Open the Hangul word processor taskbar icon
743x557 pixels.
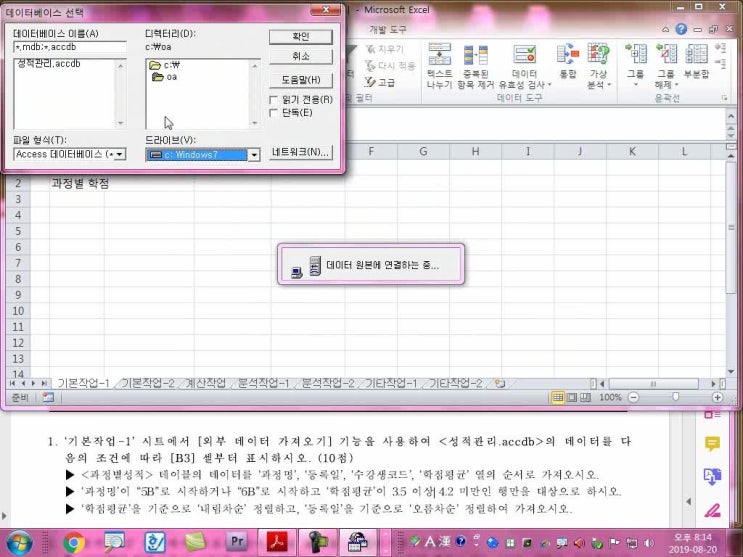[x=155, y=542]
